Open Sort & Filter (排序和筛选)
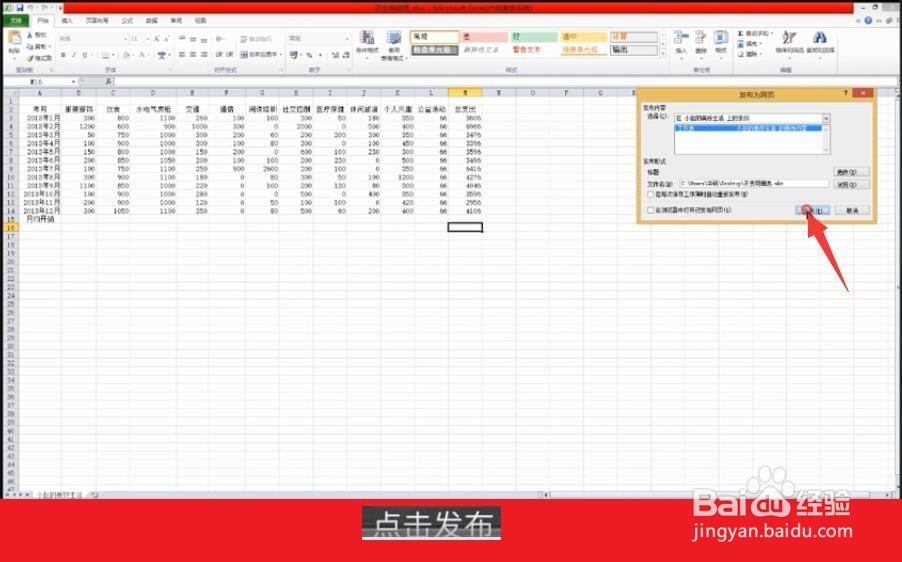The image size is (902, 562). point(789,43)
